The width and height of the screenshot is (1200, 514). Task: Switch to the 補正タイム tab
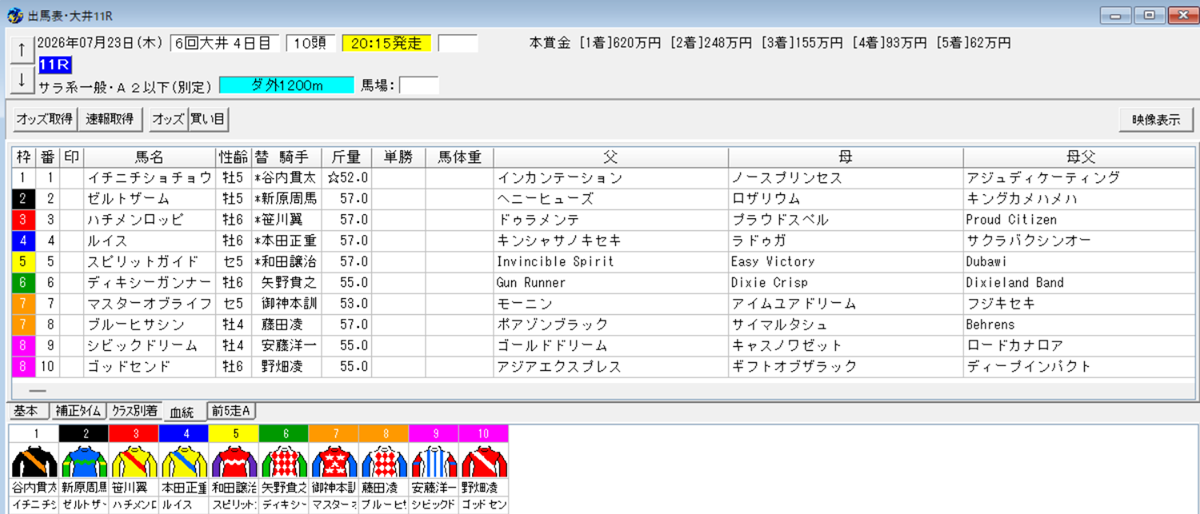pos(79,410)
